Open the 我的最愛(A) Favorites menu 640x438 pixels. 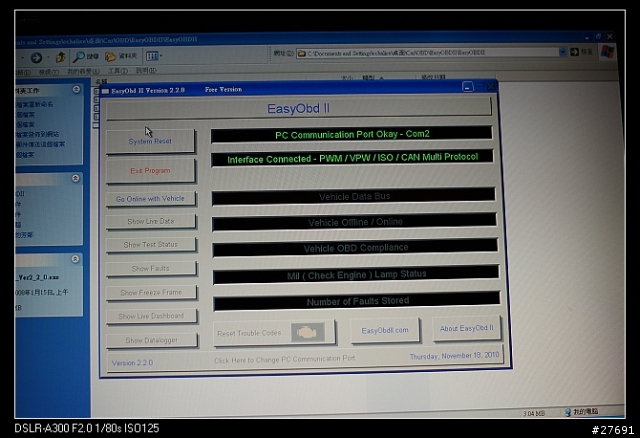coord(83,71)
